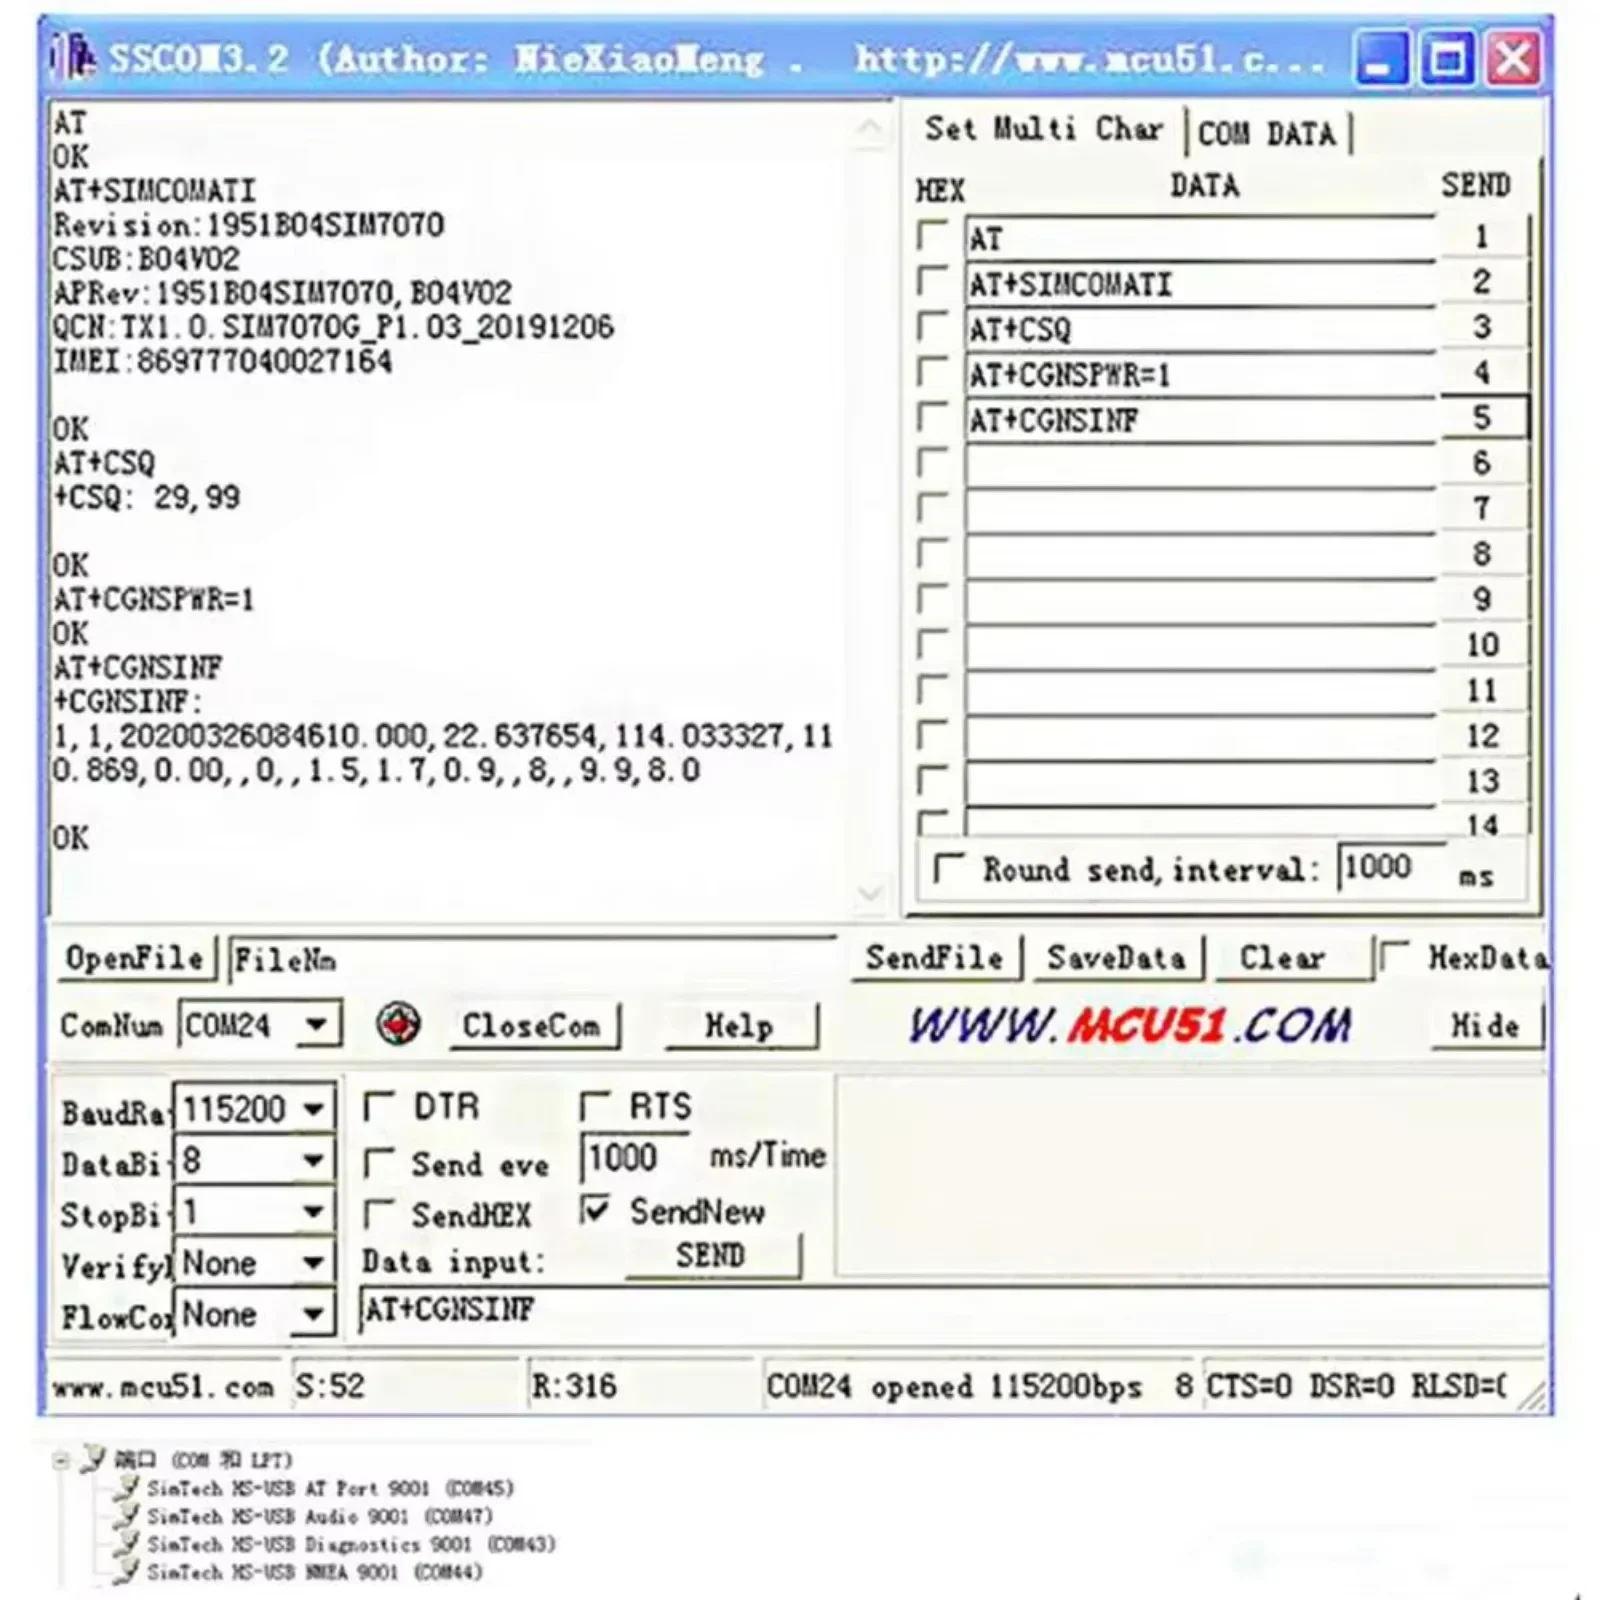Enable HEX checkbox for AT+CGNSINF row

pyautogui.click(x=932, y=417)
